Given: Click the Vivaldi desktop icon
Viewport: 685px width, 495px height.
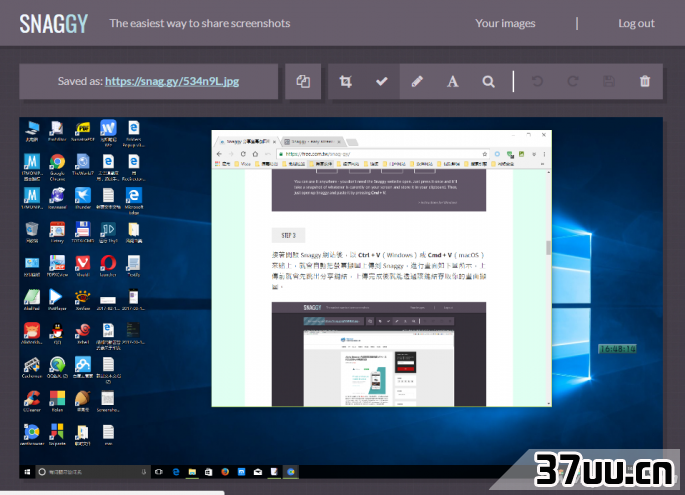Looking at the screenshot, I should pos(83,266).
